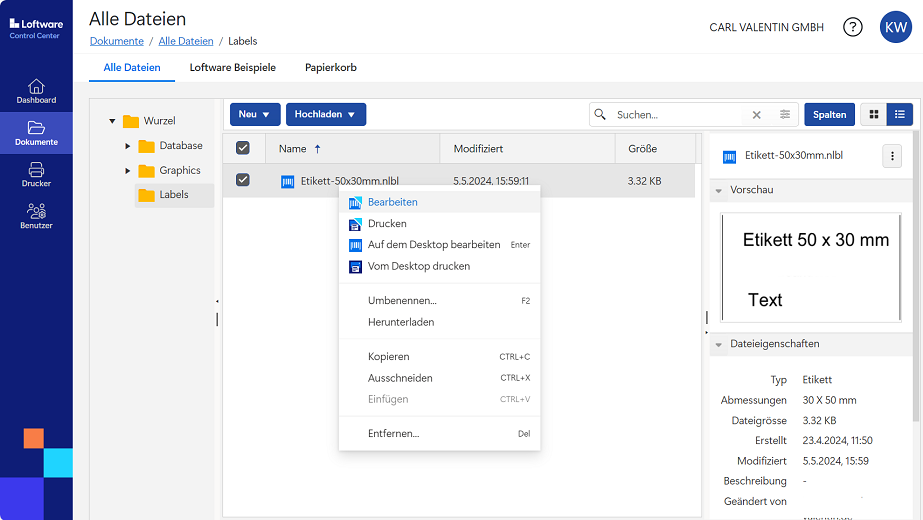Open the KW user profile avatar
The image size is (923, 520).
(x=894, y=27)
